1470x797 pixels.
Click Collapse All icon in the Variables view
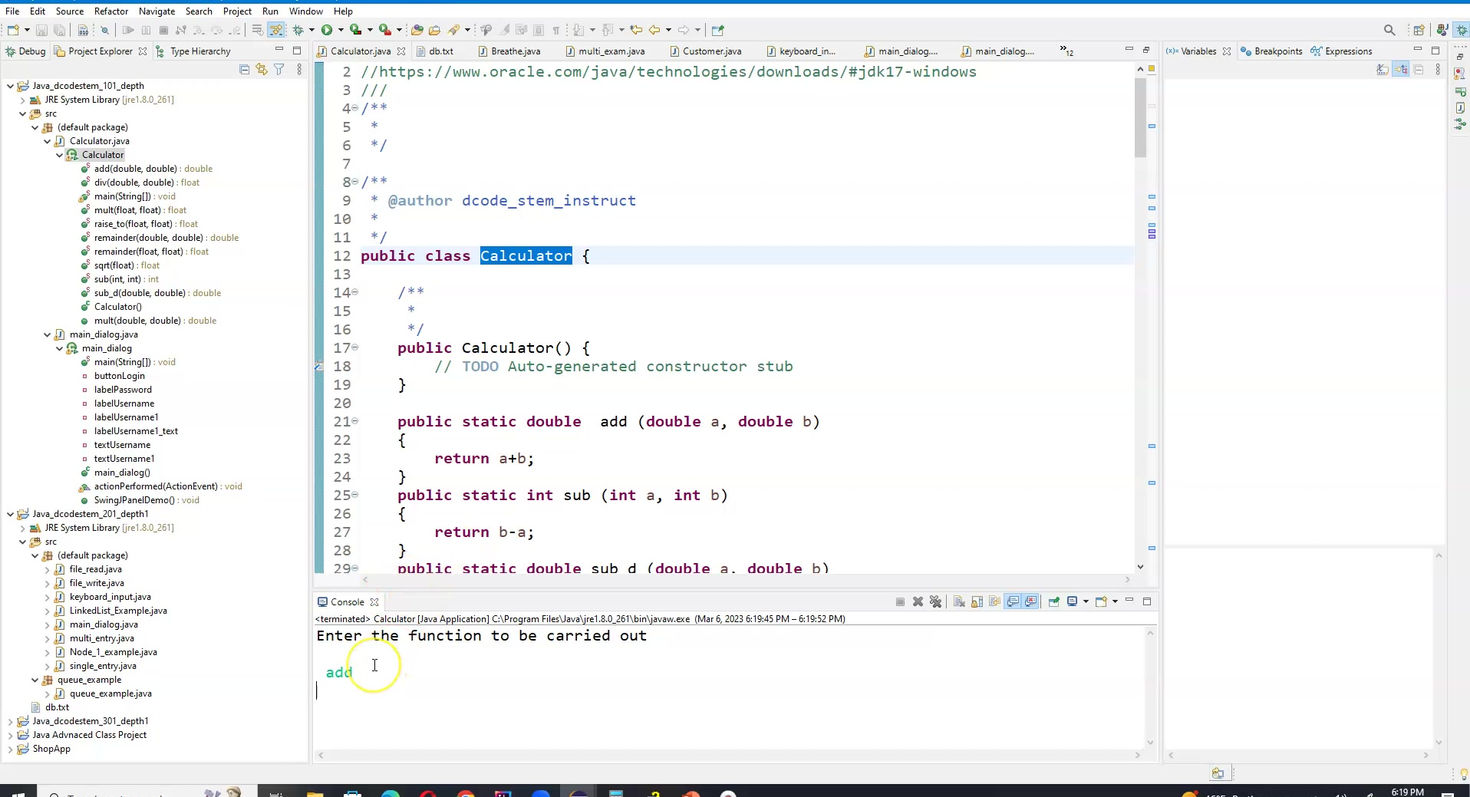pos(1418,69)
